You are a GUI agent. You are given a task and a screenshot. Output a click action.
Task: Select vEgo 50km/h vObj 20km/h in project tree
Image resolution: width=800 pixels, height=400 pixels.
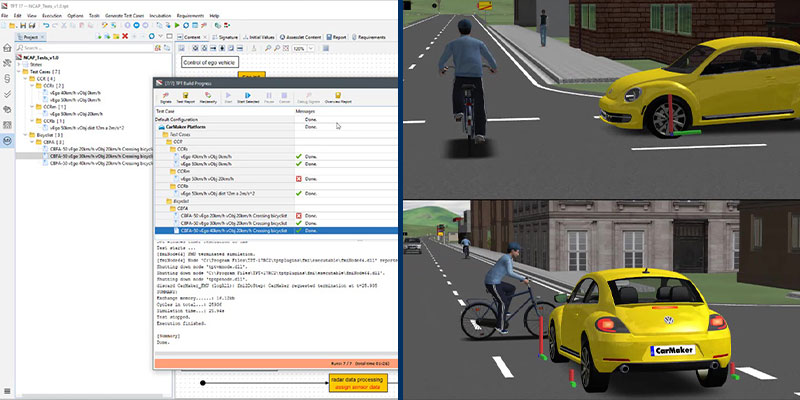pyautogui.click(x=77, y=114)
